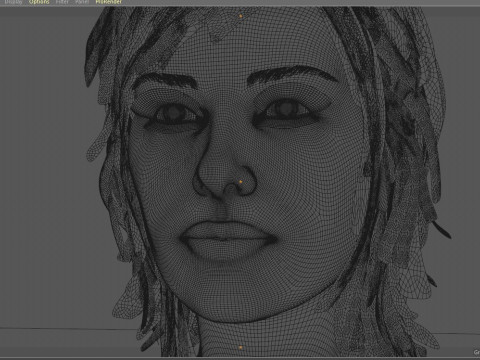The image size is (480, 360).
Task: Open the Panel menu
Action: (x=82, y=2)
